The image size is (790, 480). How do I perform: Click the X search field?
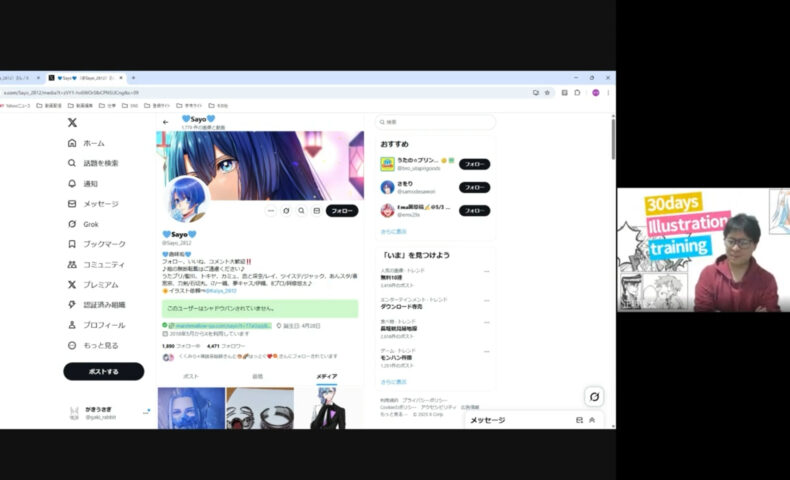(435, 122)
